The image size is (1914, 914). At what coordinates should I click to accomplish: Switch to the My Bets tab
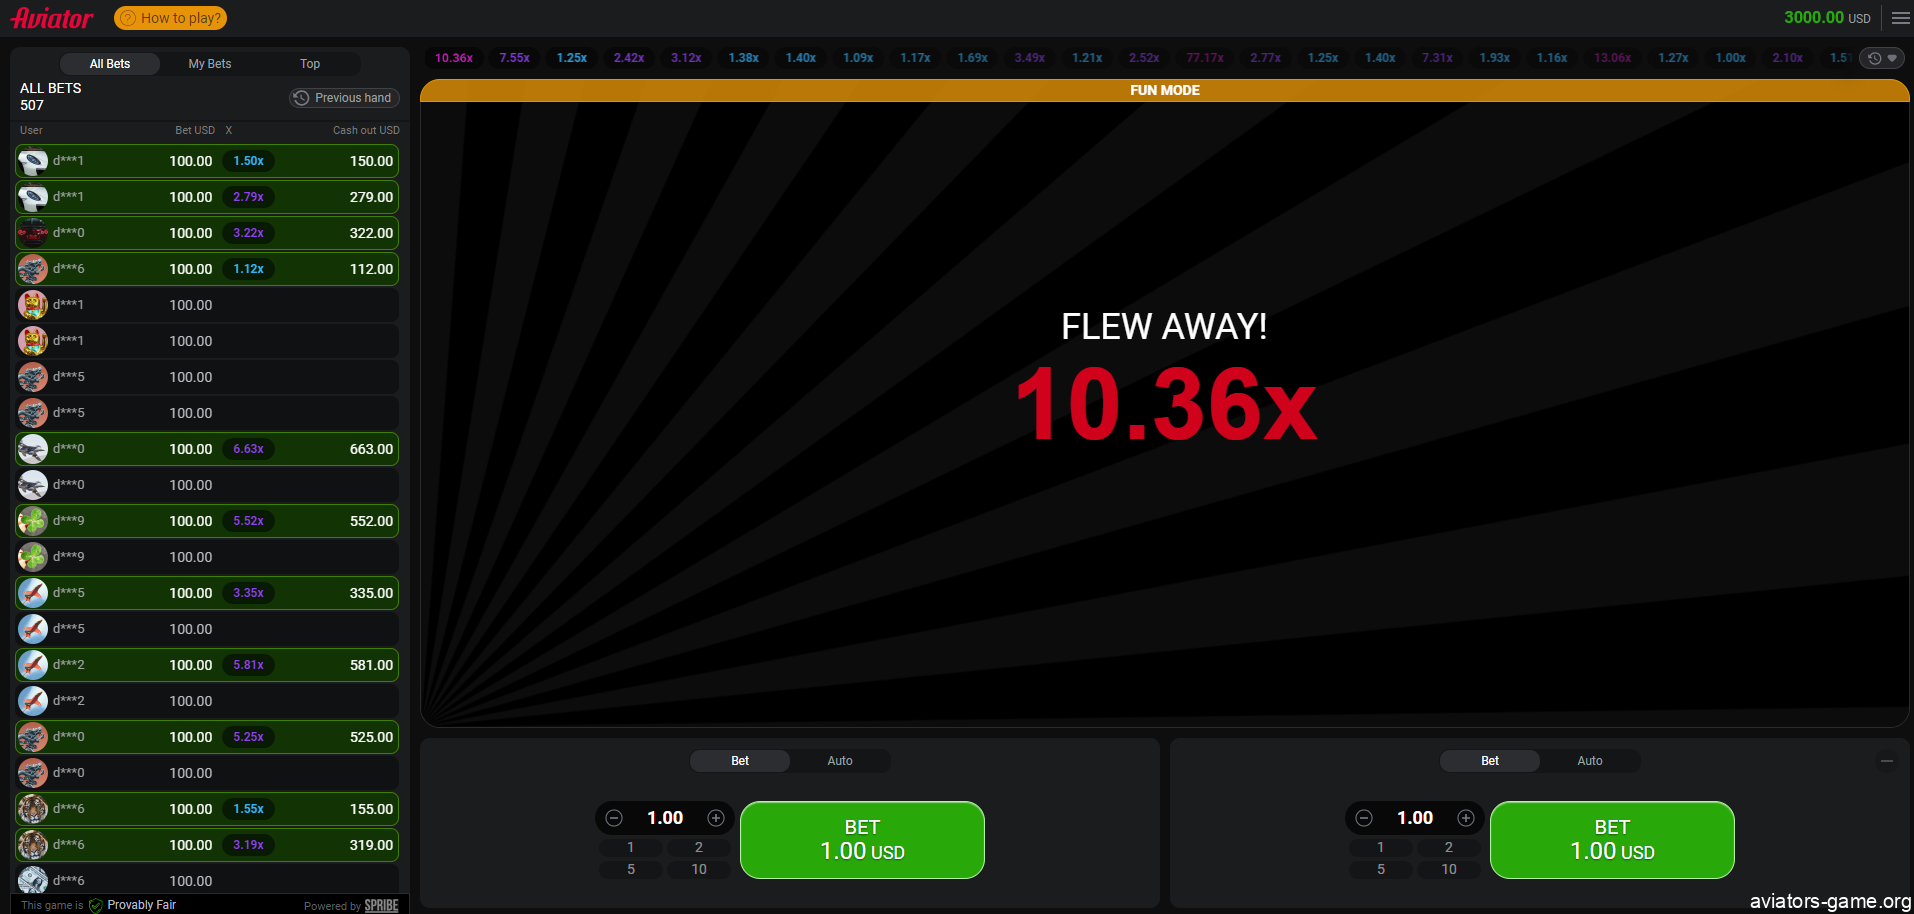[210, 64]
